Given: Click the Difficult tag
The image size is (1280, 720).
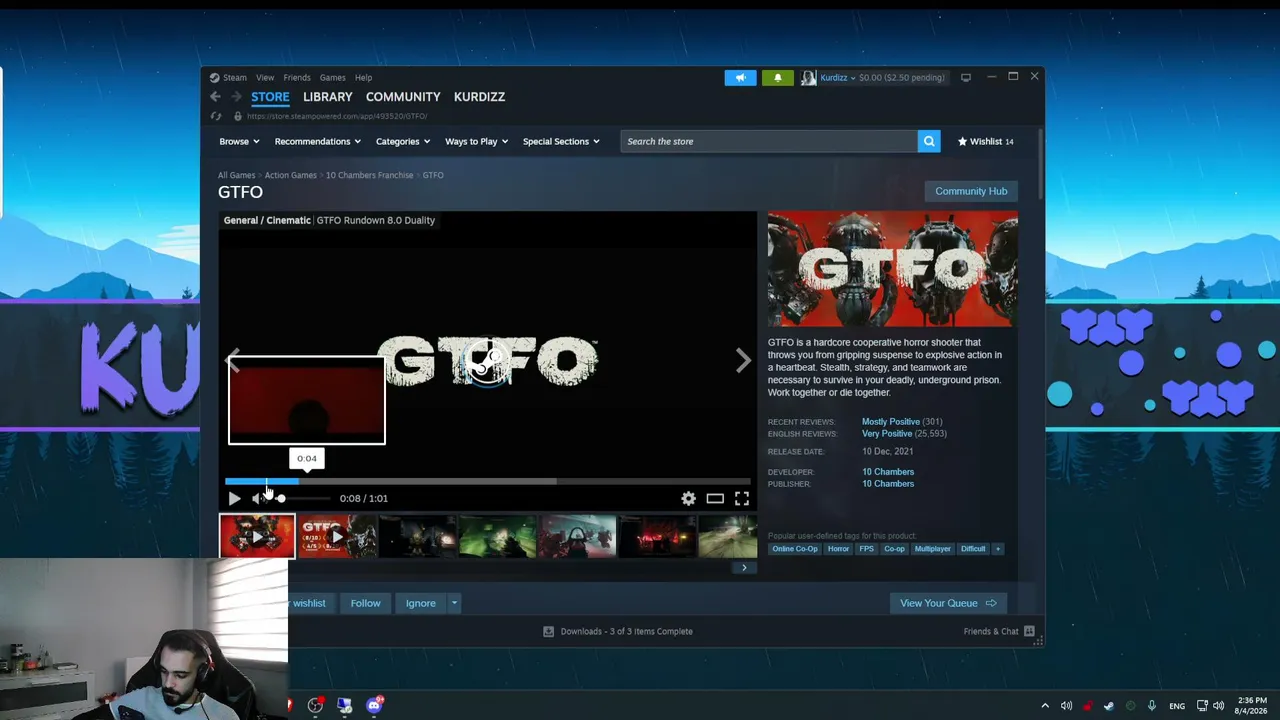Looking at the screenshot, I should [973, 549].
